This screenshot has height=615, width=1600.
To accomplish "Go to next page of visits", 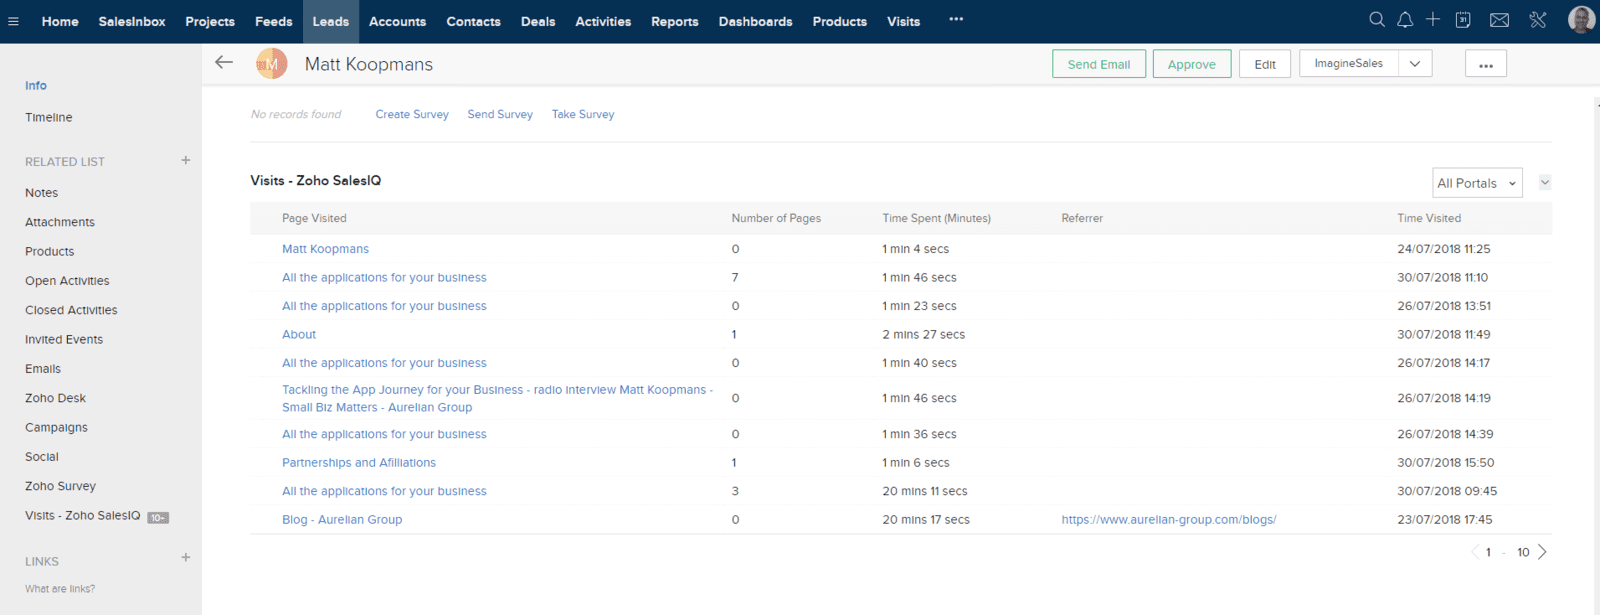I will pos(1542,552).
